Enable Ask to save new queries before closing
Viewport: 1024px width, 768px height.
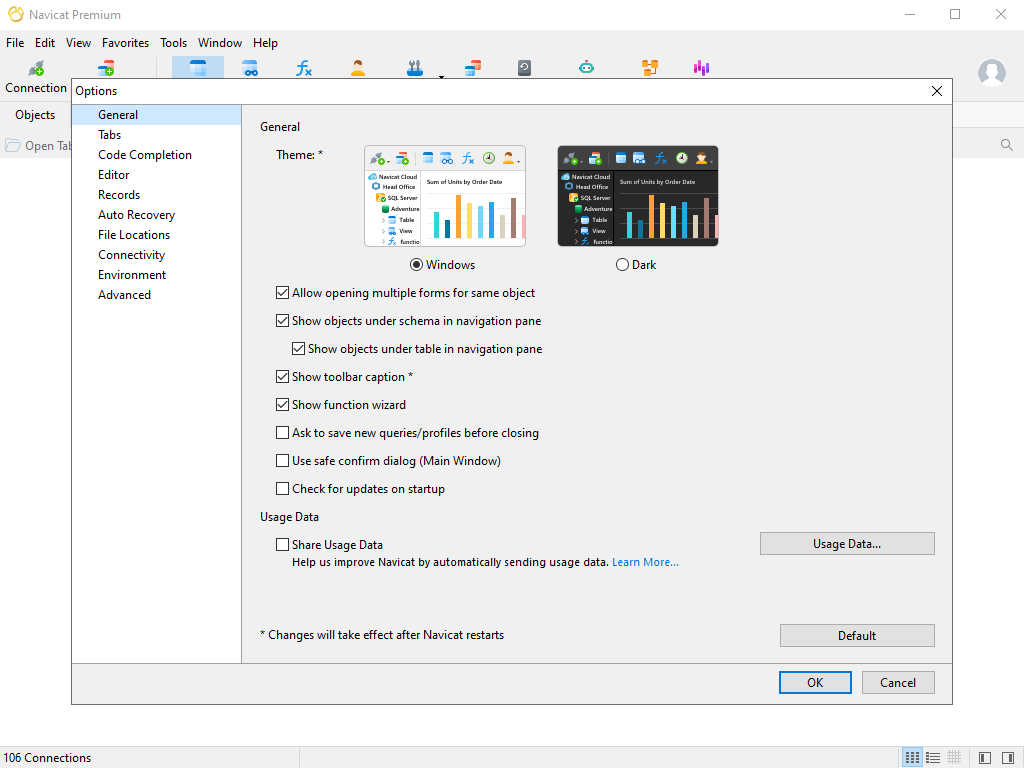point(282,432)
